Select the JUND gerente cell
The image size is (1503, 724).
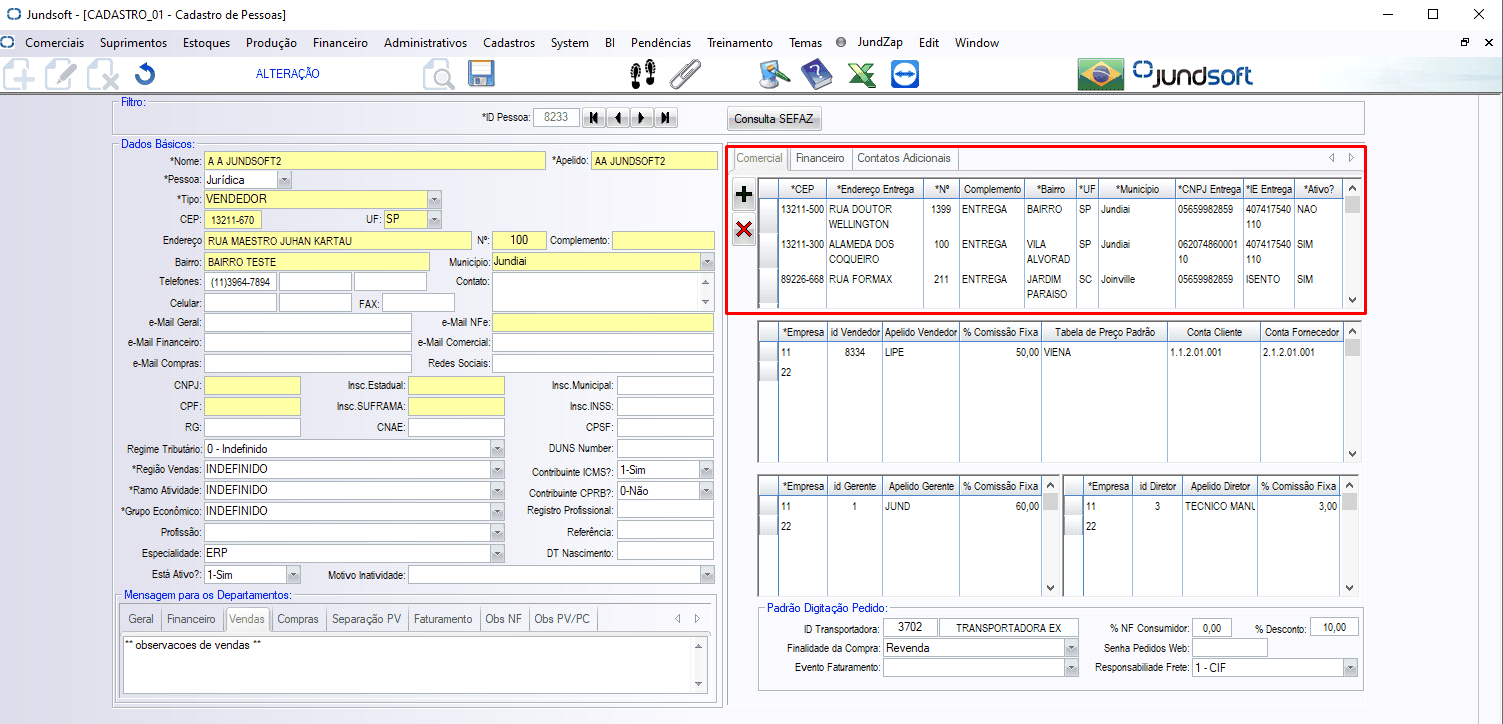(920, 507)
